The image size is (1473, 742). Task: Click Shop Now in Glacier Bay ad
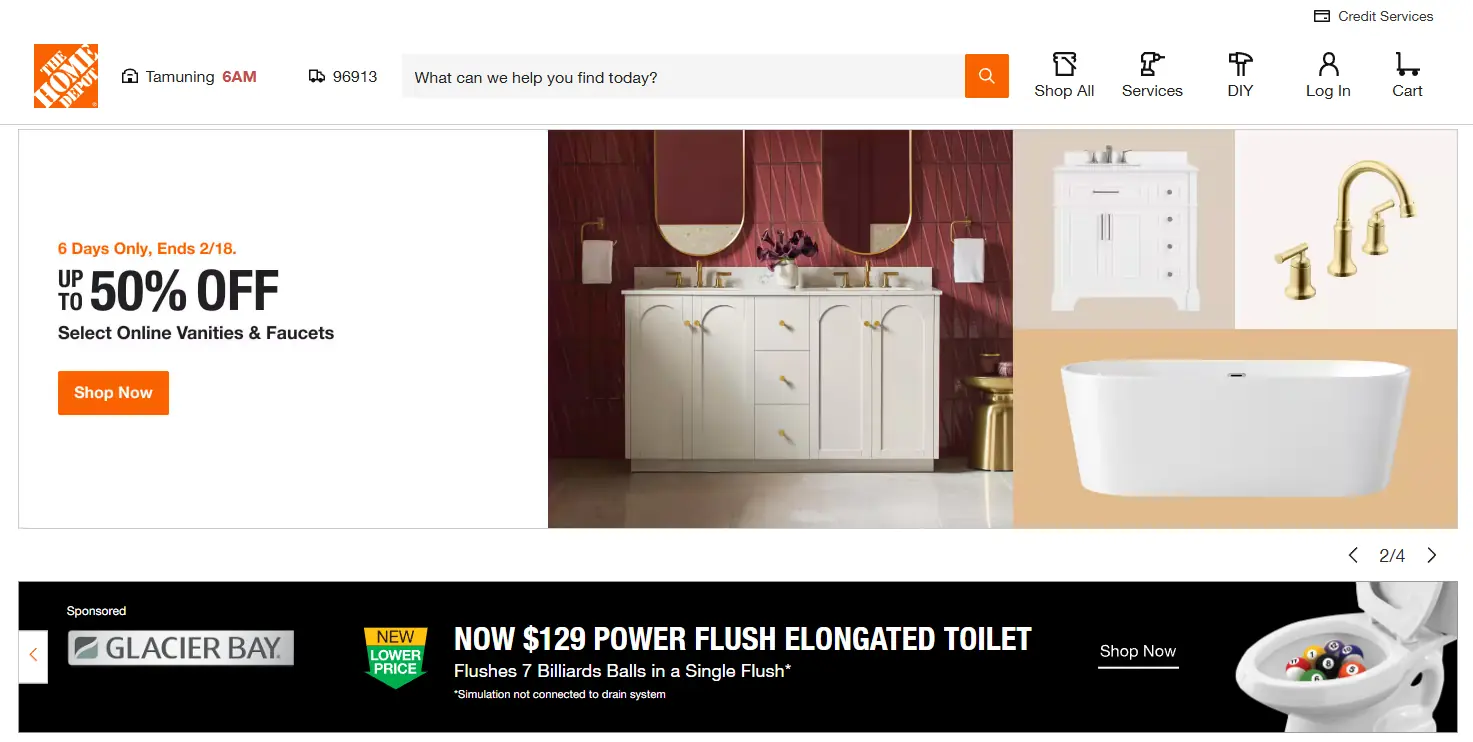pyautogui.click(x=1138, y=652)
